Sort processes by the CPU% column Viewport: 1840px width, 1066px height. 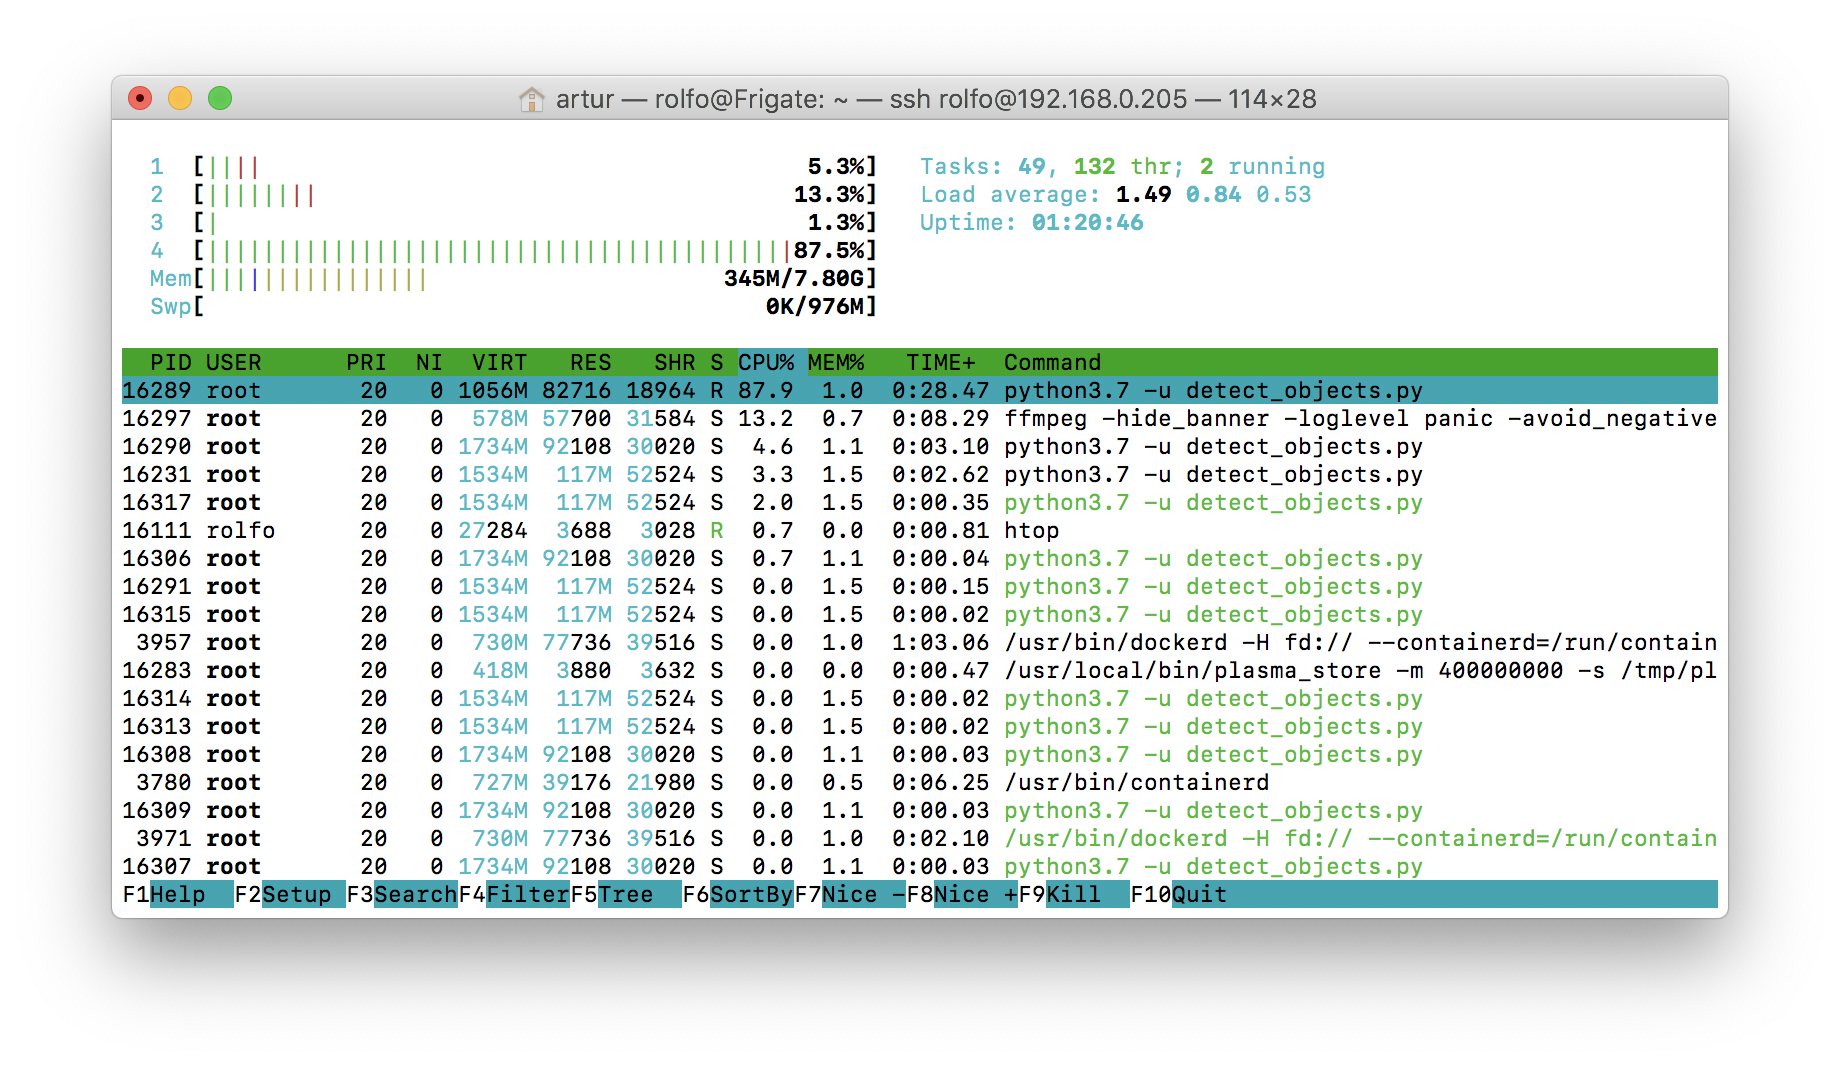pyautogui.click(x=766, y=362)
